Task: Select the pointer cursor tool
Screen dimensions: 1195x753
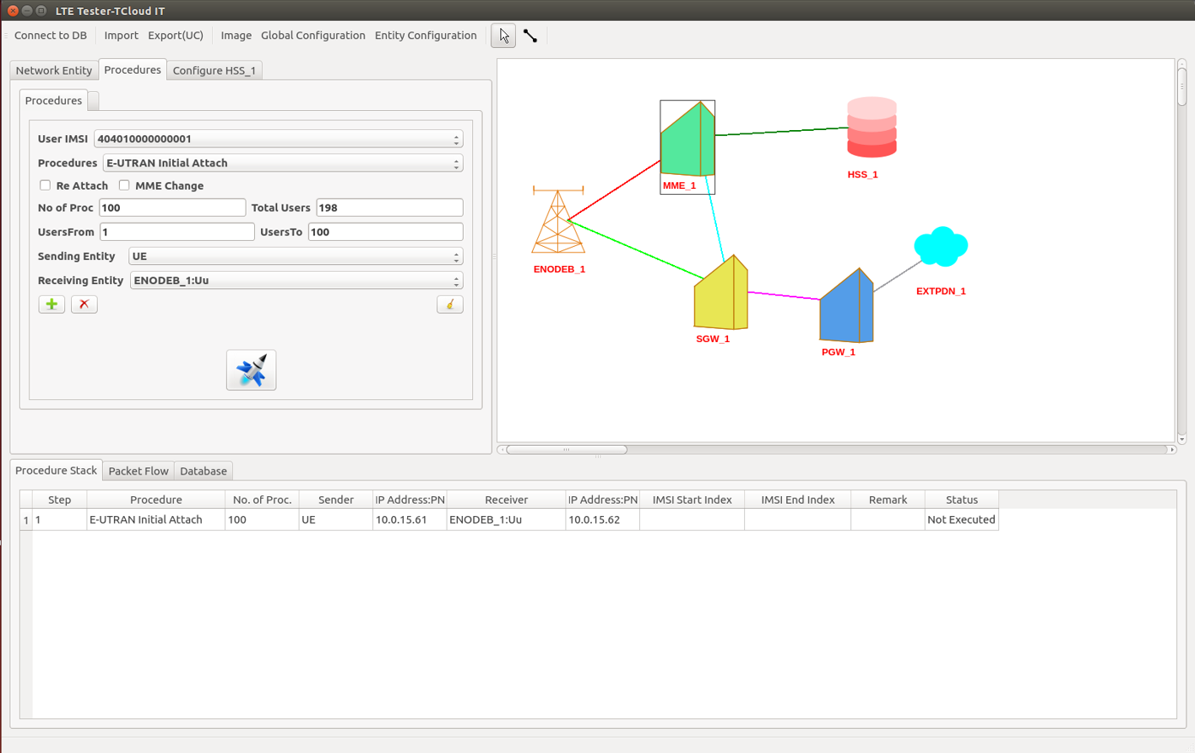Action: point(503,36)
